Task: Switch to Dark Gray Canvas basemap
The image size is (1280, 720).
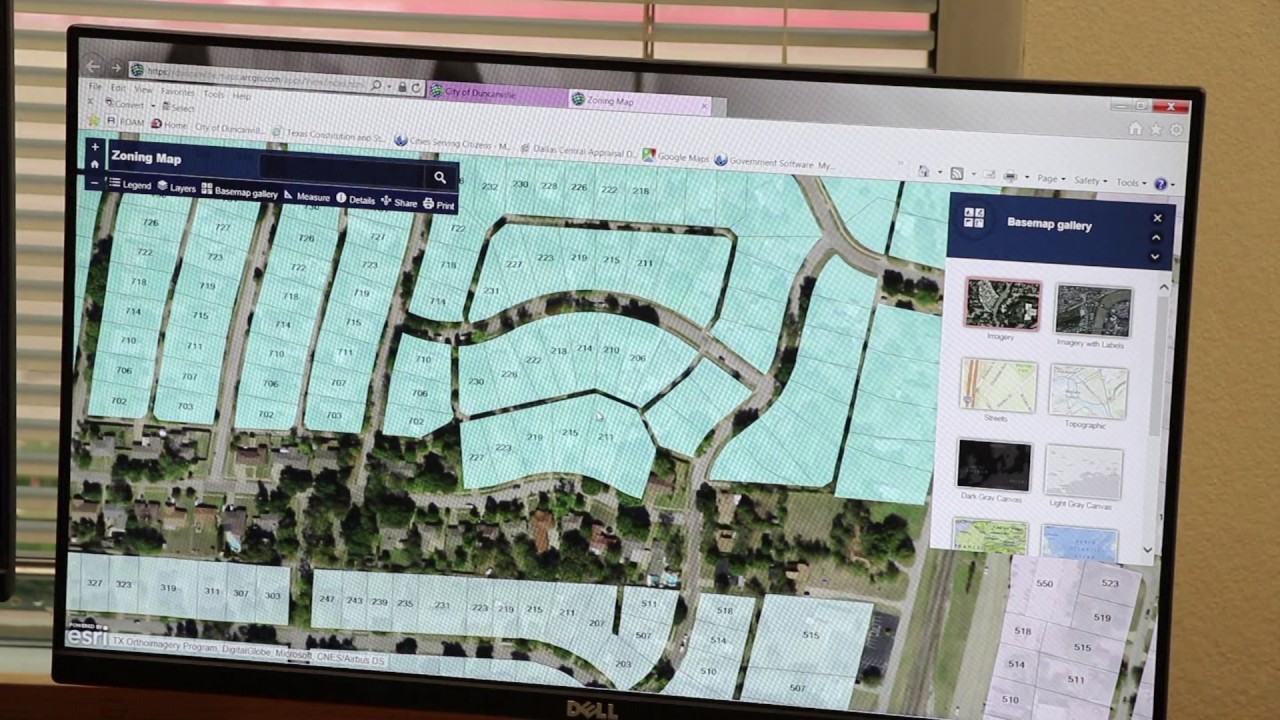Action: coord(993,466)
